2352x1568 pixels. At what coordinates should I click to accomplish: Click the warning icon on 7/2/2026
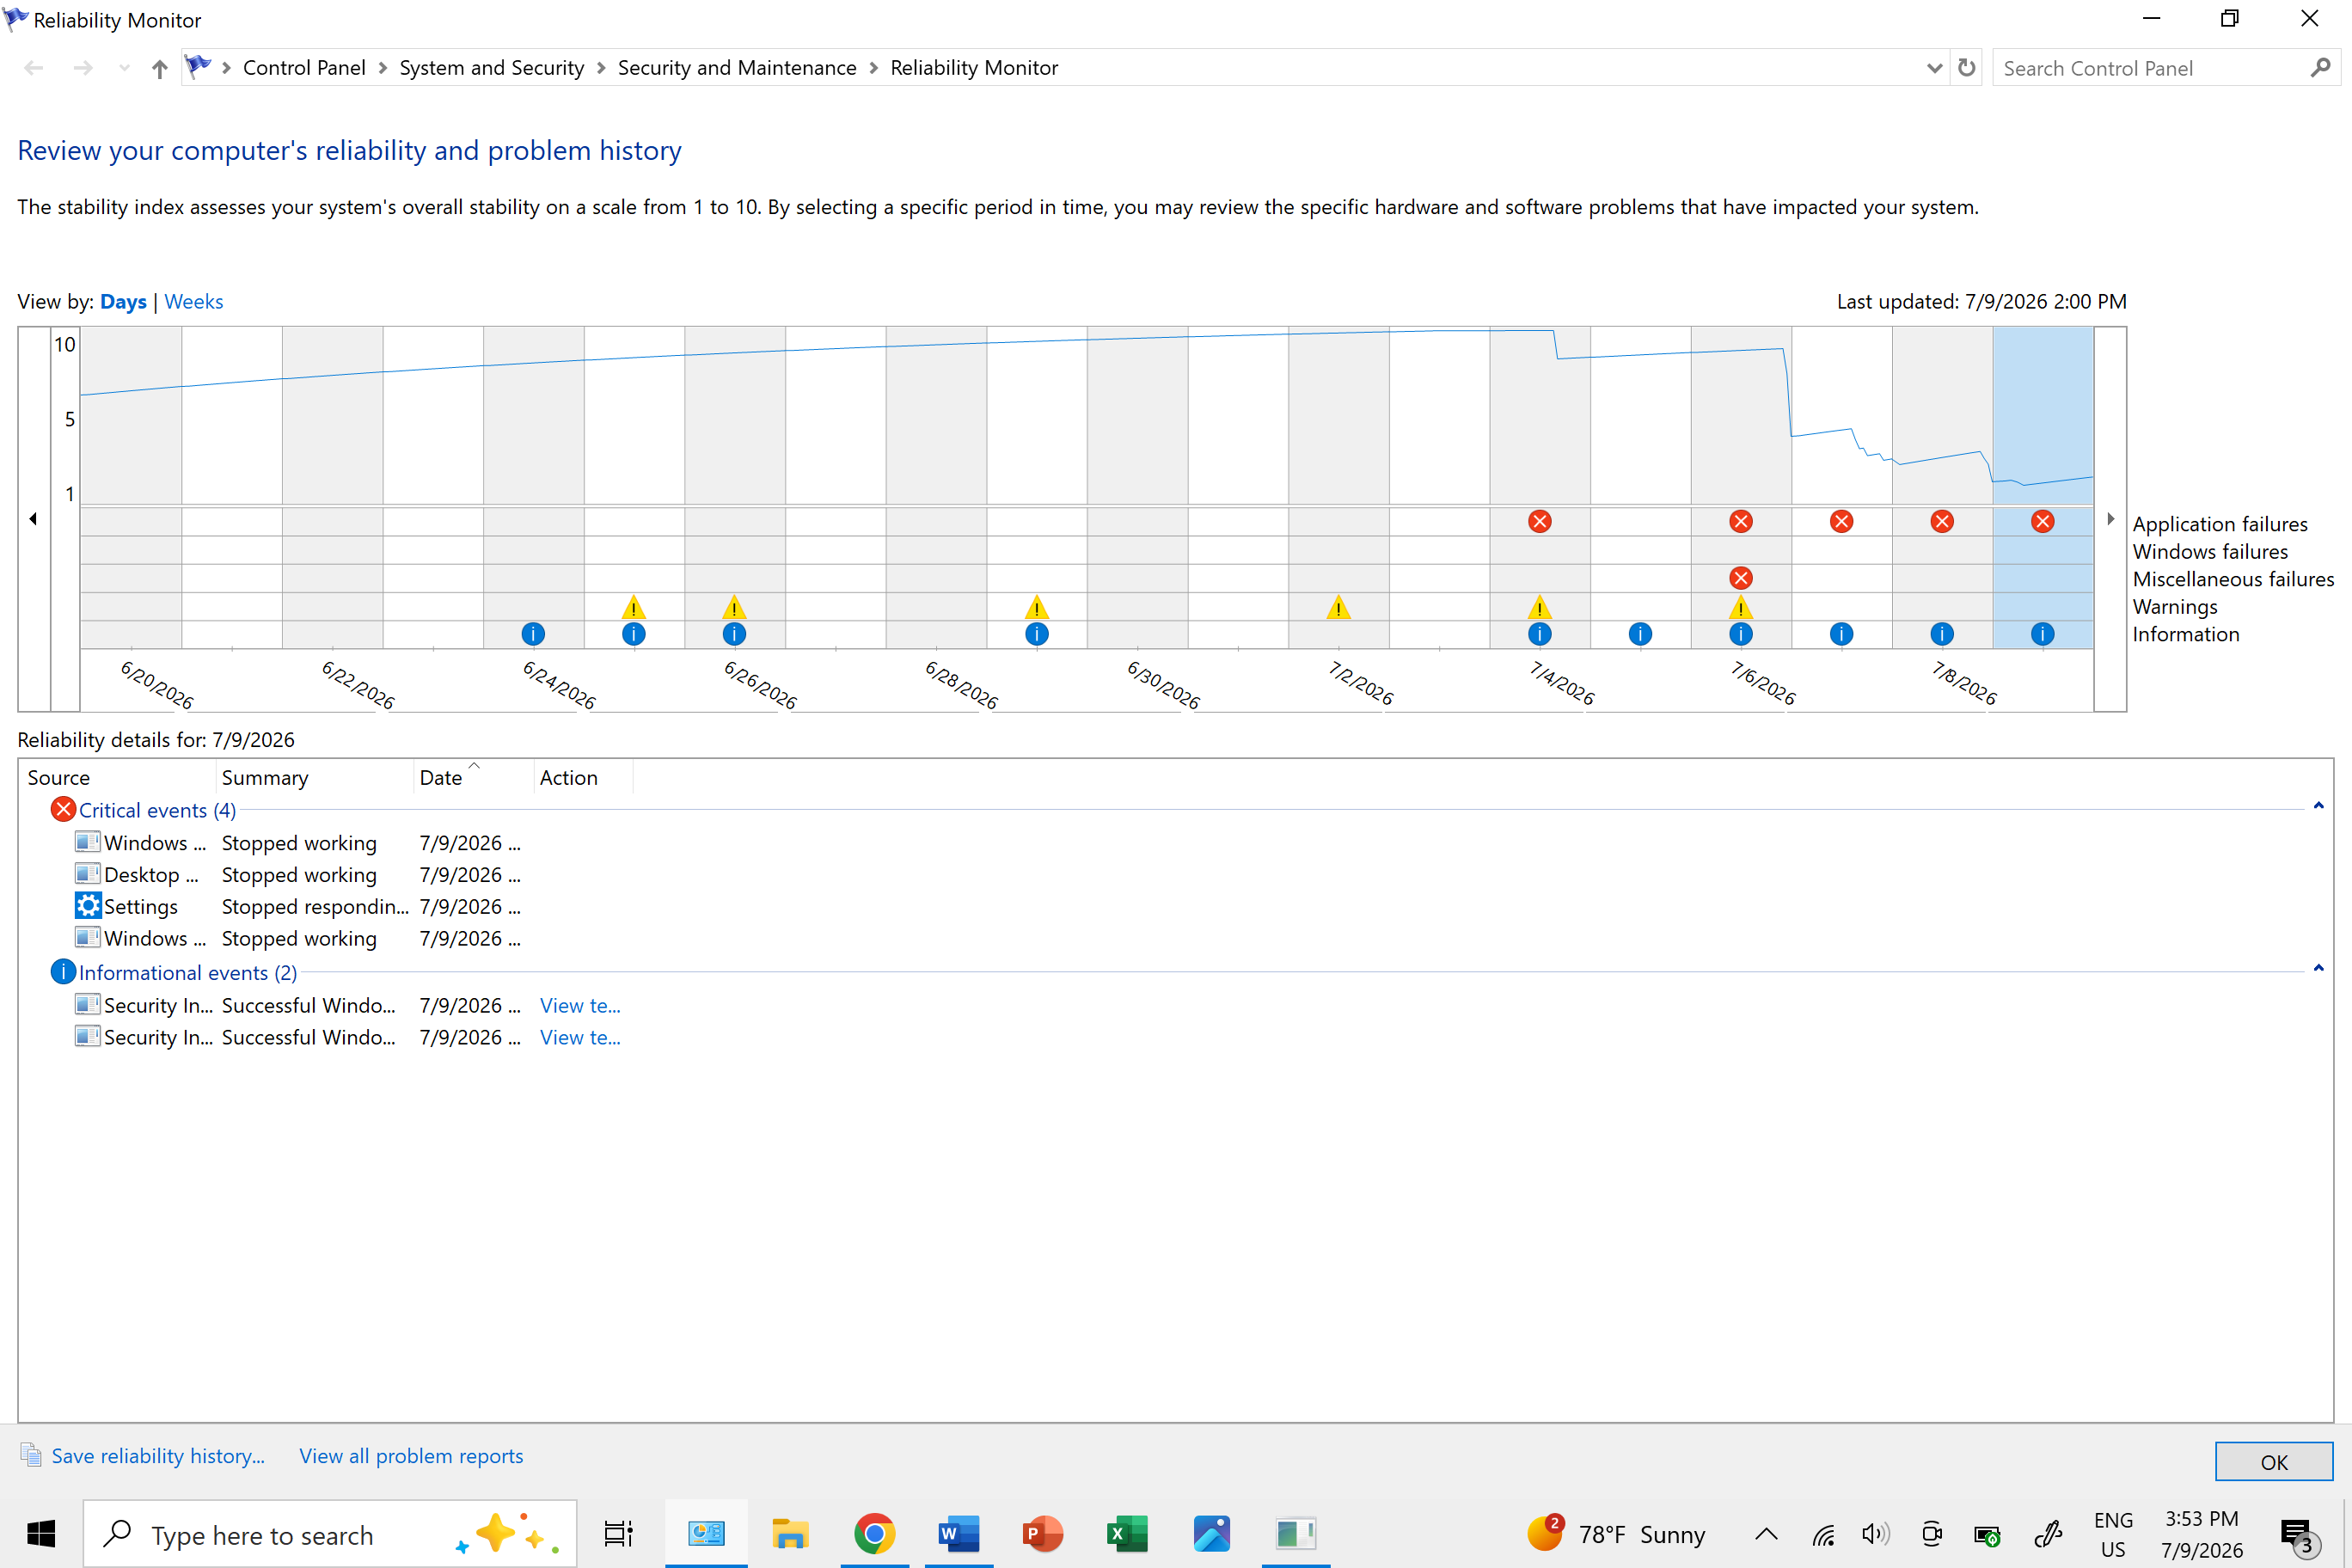click(1338, 607)
